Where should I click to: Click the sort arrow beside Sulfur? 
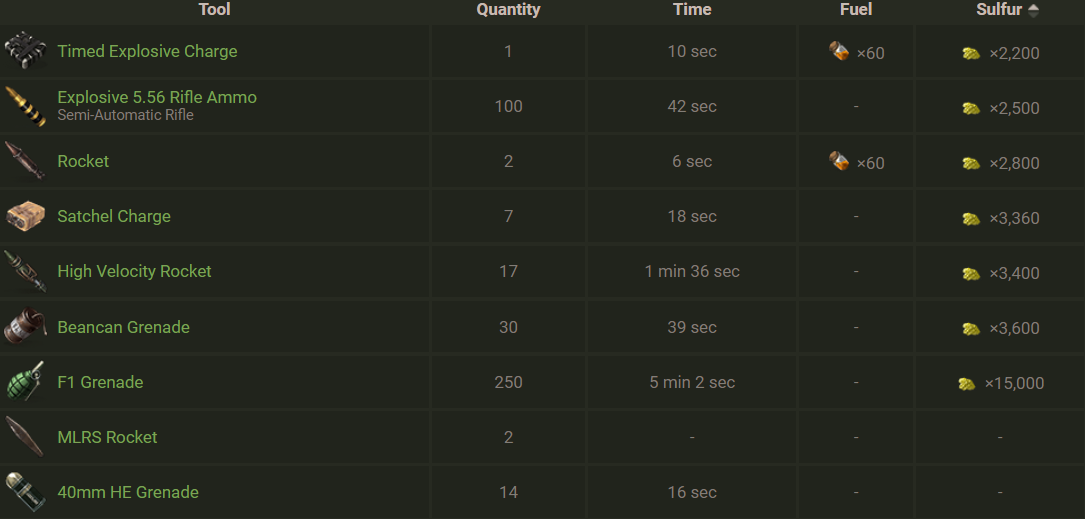pos(1034,10)
